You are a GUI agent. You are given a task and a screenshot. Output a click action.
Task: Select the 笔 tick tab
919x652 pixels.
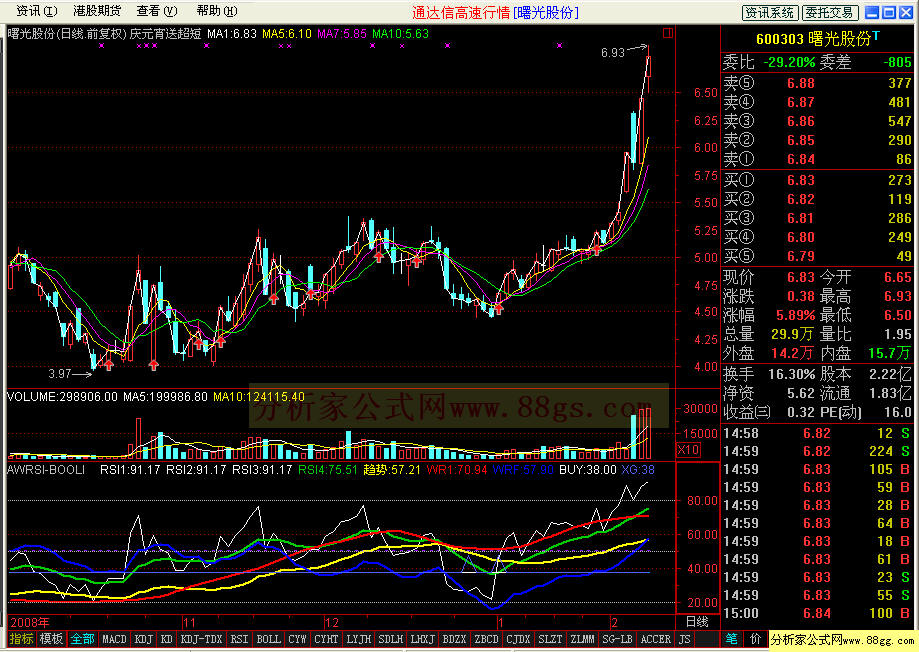click(x=731, y=639)
